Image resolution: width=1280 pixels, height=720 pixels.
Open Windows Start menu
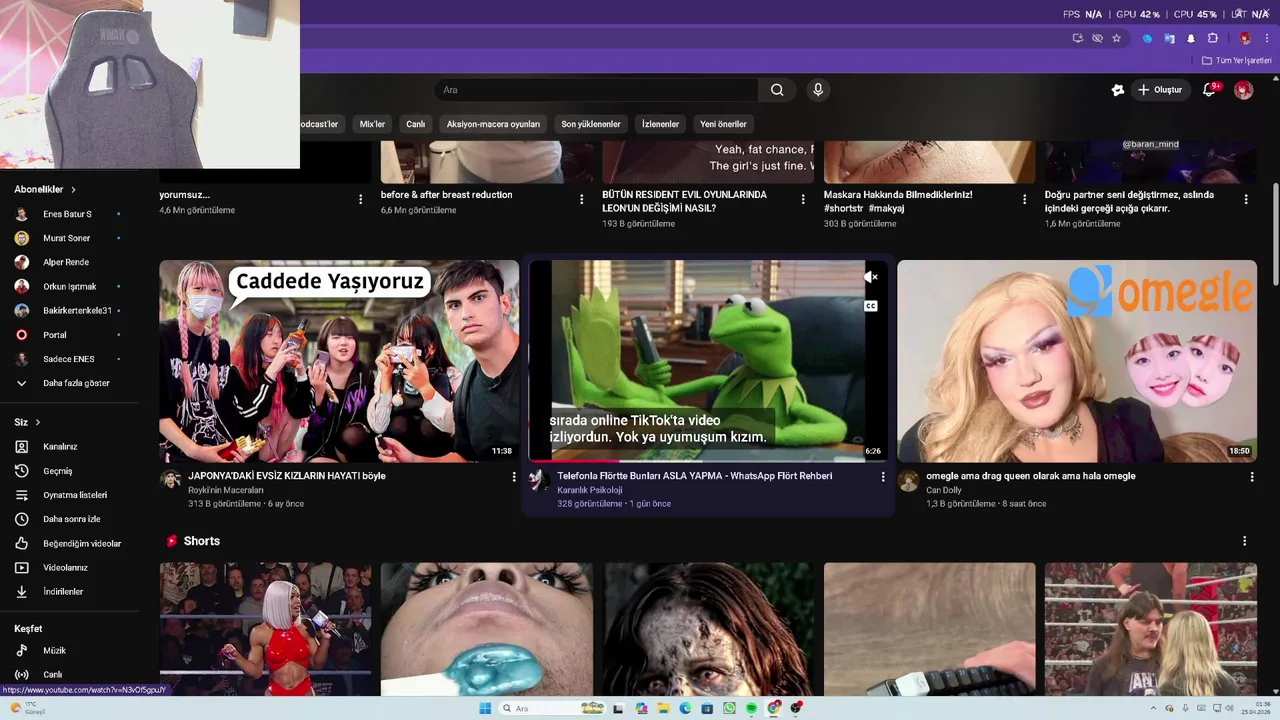485,708
